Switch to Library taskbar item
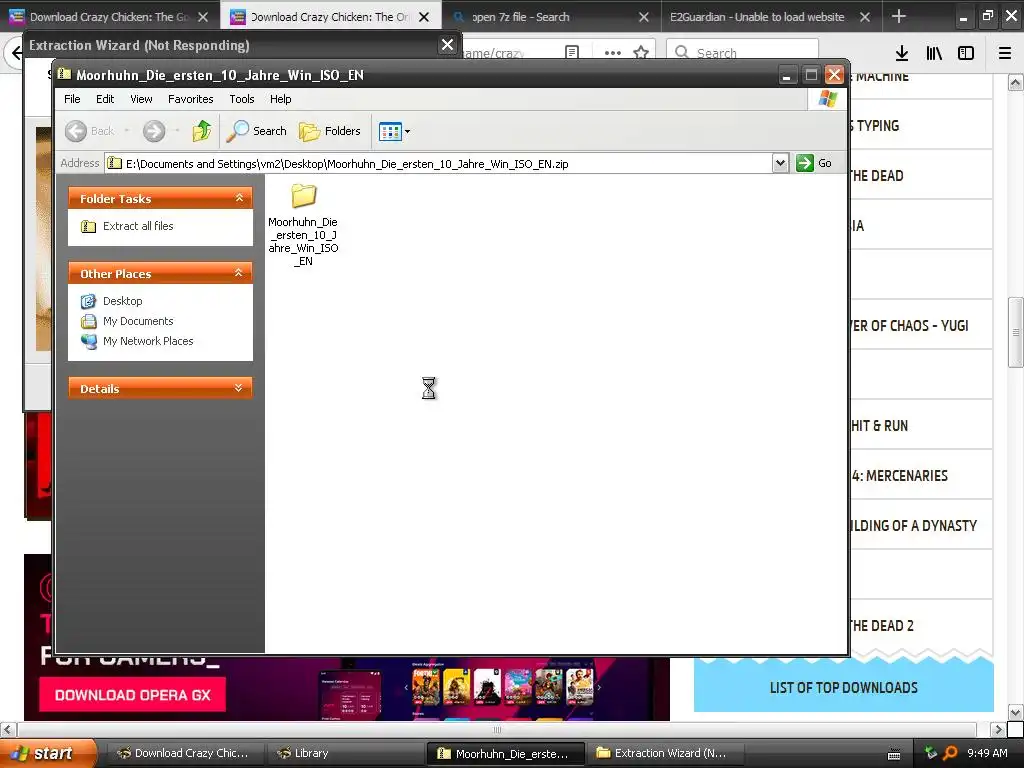Image resolution: width=1024 pixels, height=768 pixels. (x=343, y=753)
